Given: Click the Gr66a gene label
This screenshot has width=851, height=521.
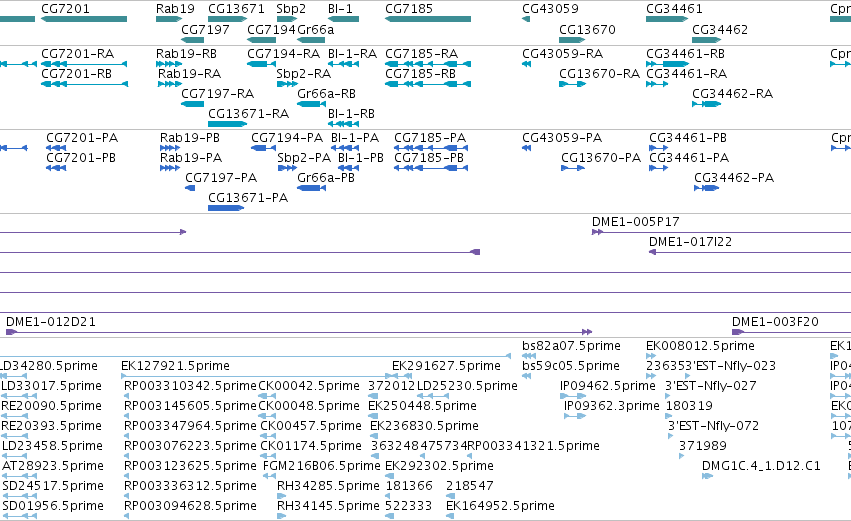Looking at the screenshot, I should click(x=315, y=30).
